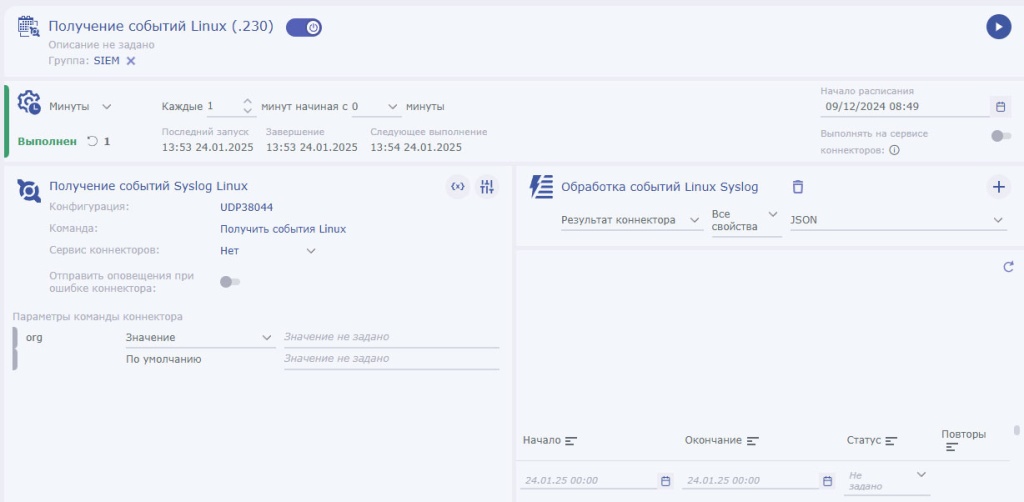The width and height of the screenshot is (1024, 502).
Task: Open connector settings sliders icon
Action: [x=487, y=186]
